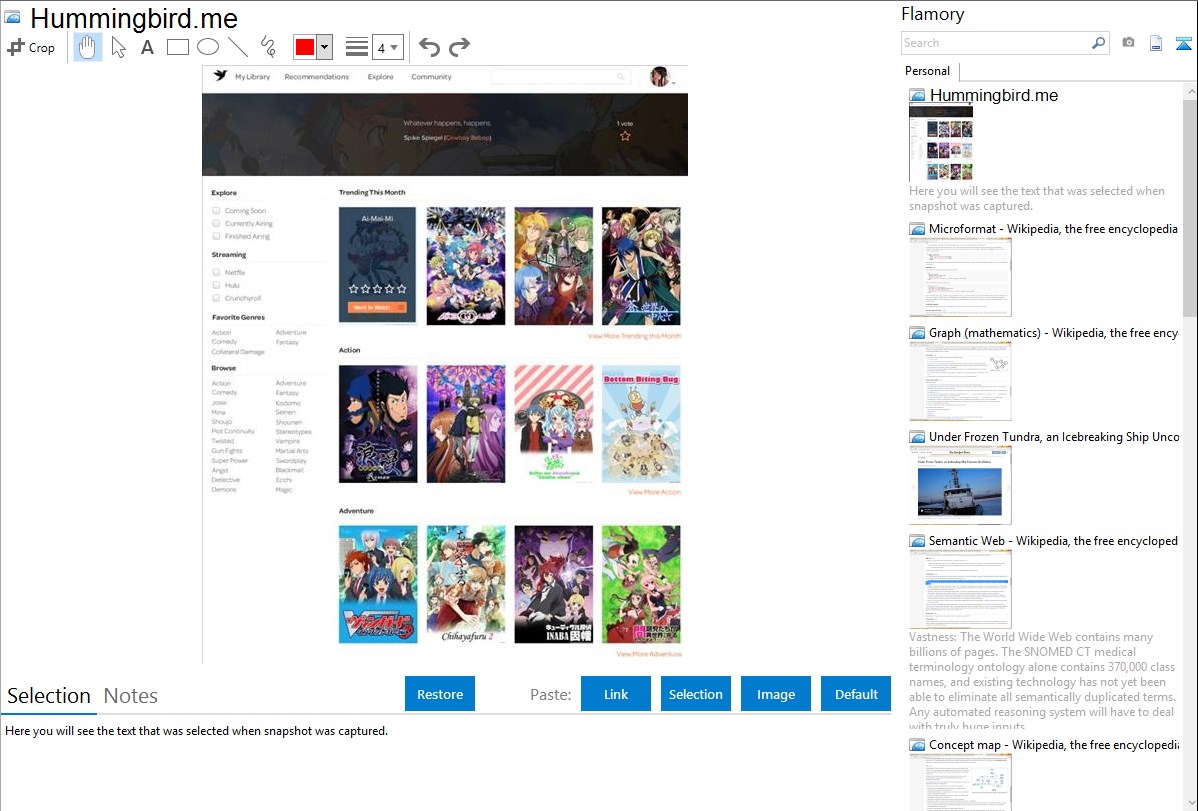
Task: Follow the View More Action link
Action: [654, 492]
